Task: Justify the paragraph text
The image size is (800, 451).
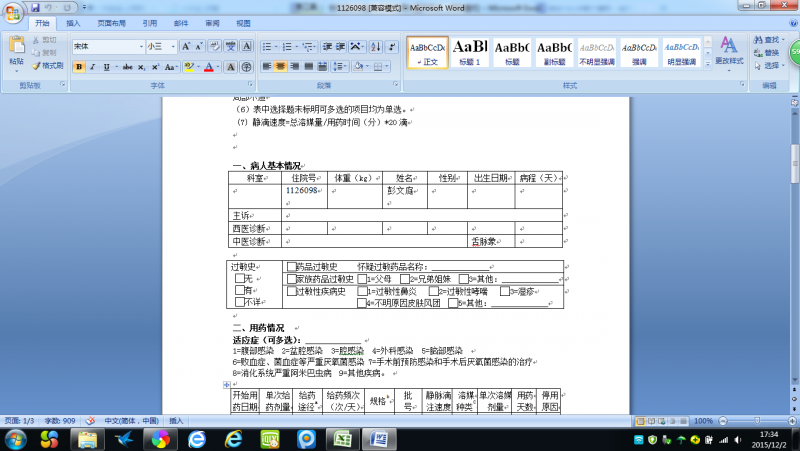Action: pyautogui.click(x=308, y=67)
